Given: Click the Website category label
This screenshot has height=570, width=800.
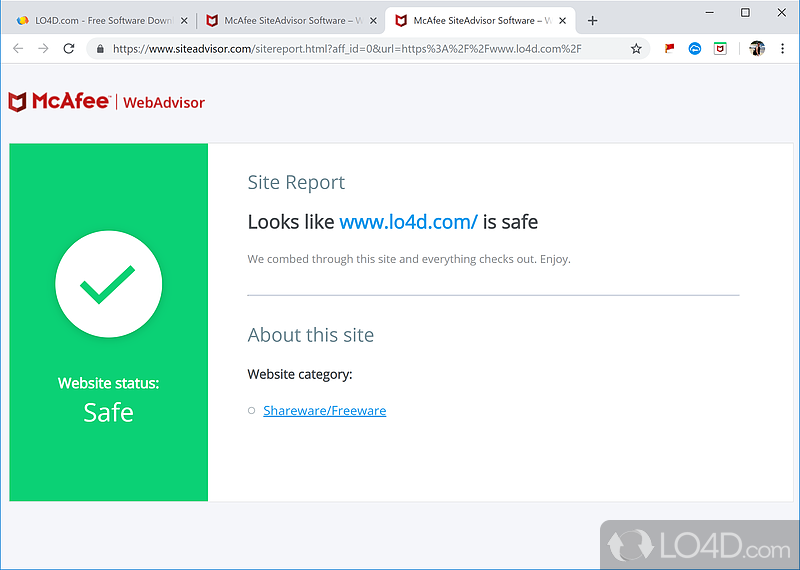Looking at the screenshot, I should coord(300,374).
